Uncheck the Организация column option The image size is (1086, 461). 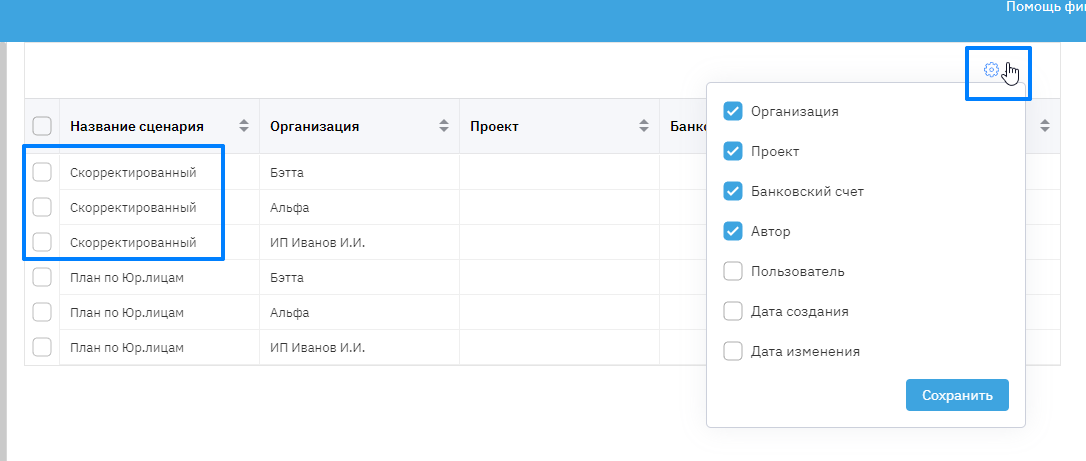[733, 111]
